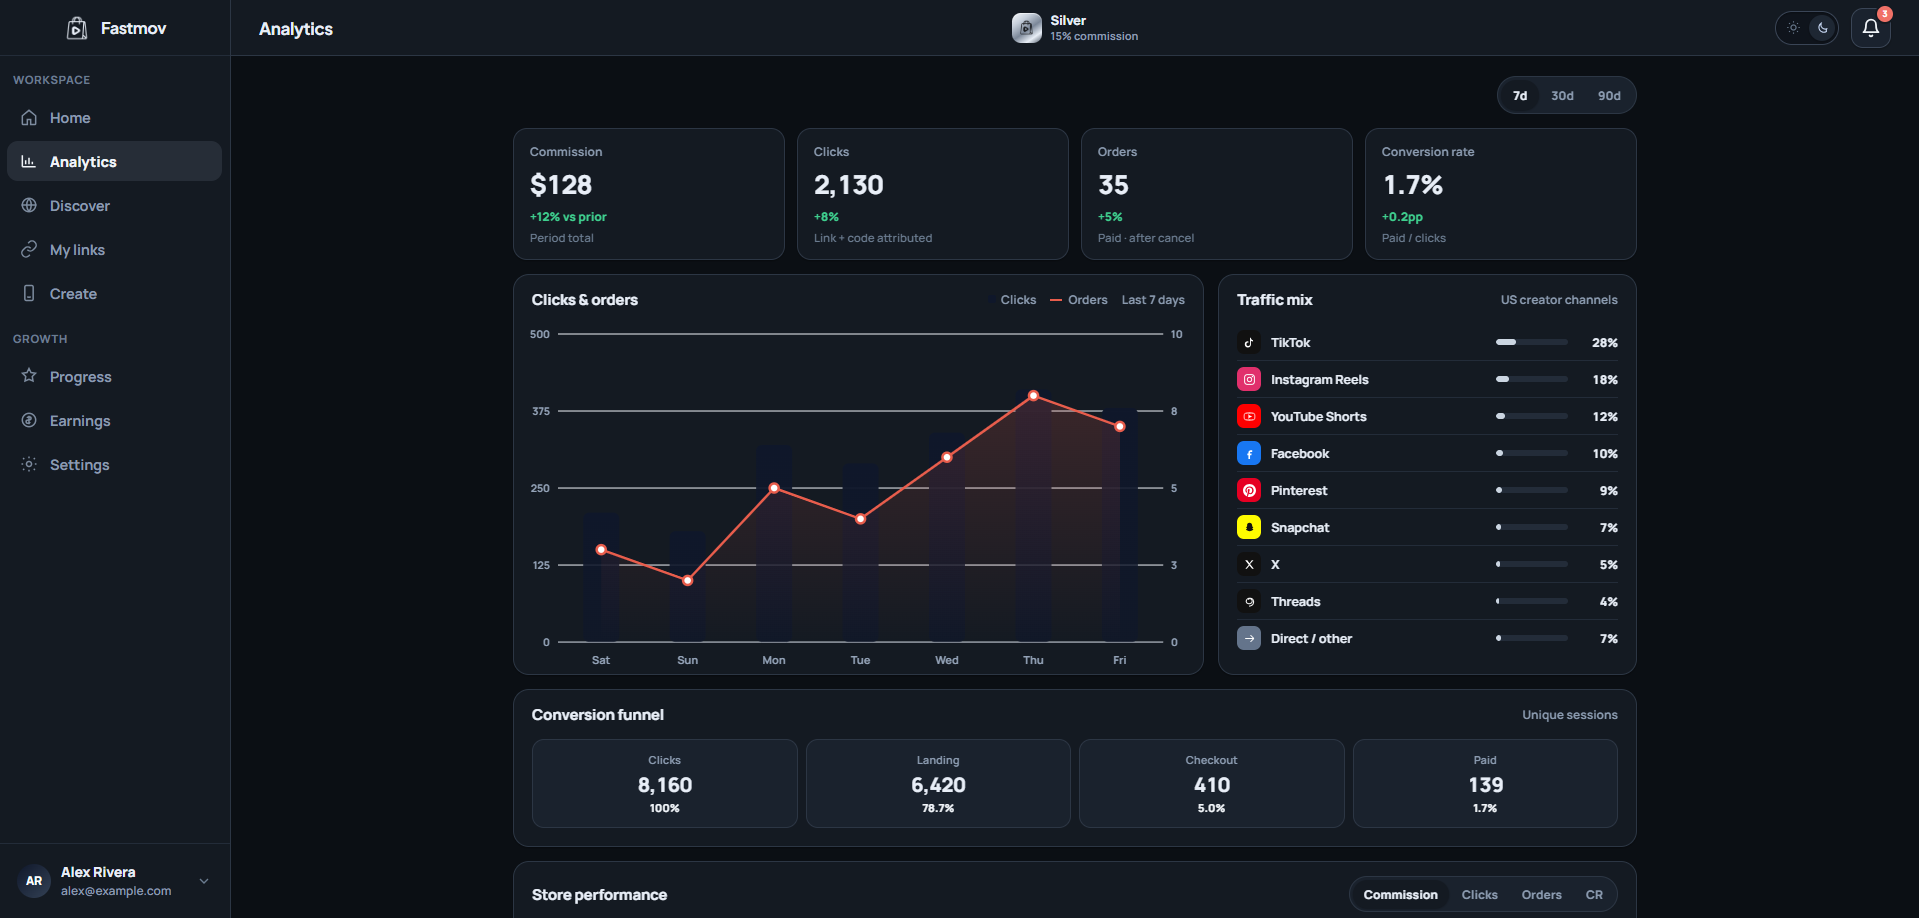This screenshot has height=918, width=1919.
Task: Click the YouTube Shorts icon
Action: 1249,416
